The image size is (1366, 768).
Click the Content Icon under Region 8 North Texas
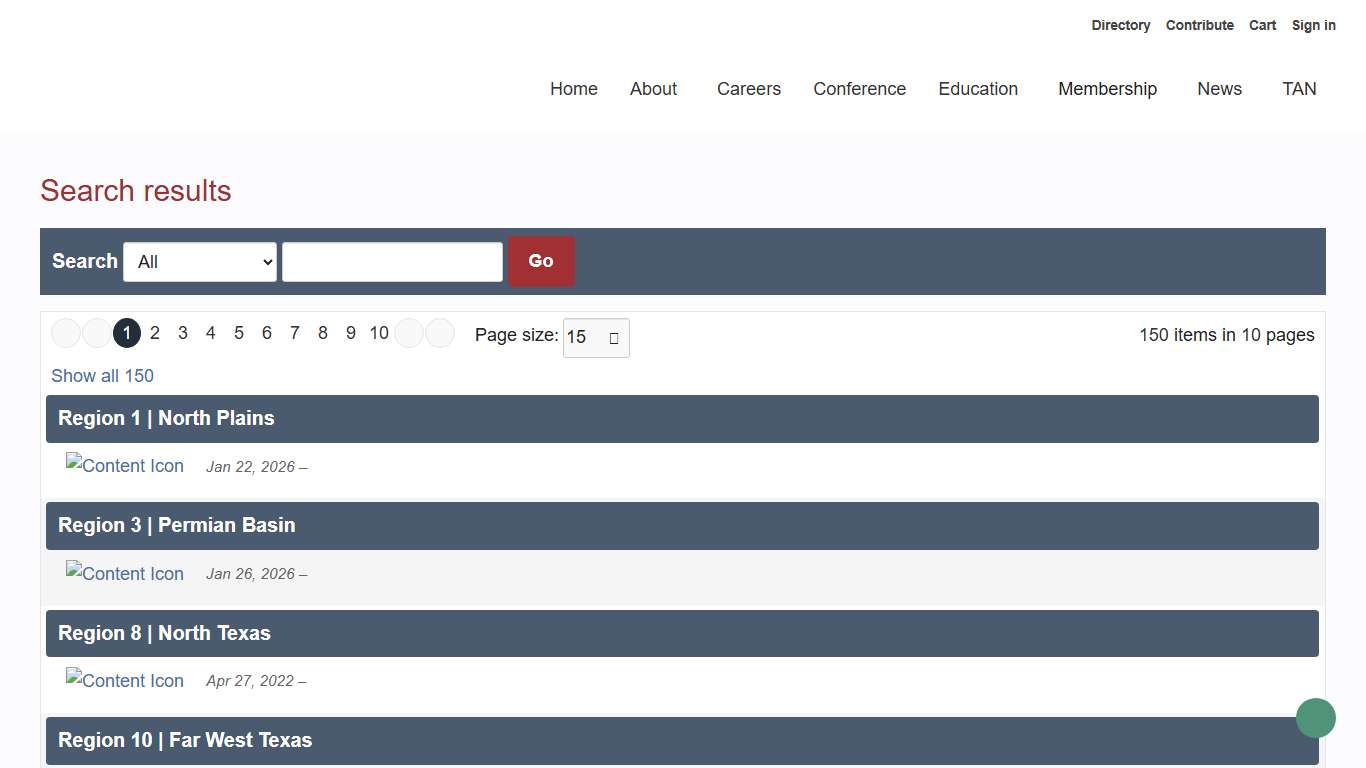click(125, 681)
